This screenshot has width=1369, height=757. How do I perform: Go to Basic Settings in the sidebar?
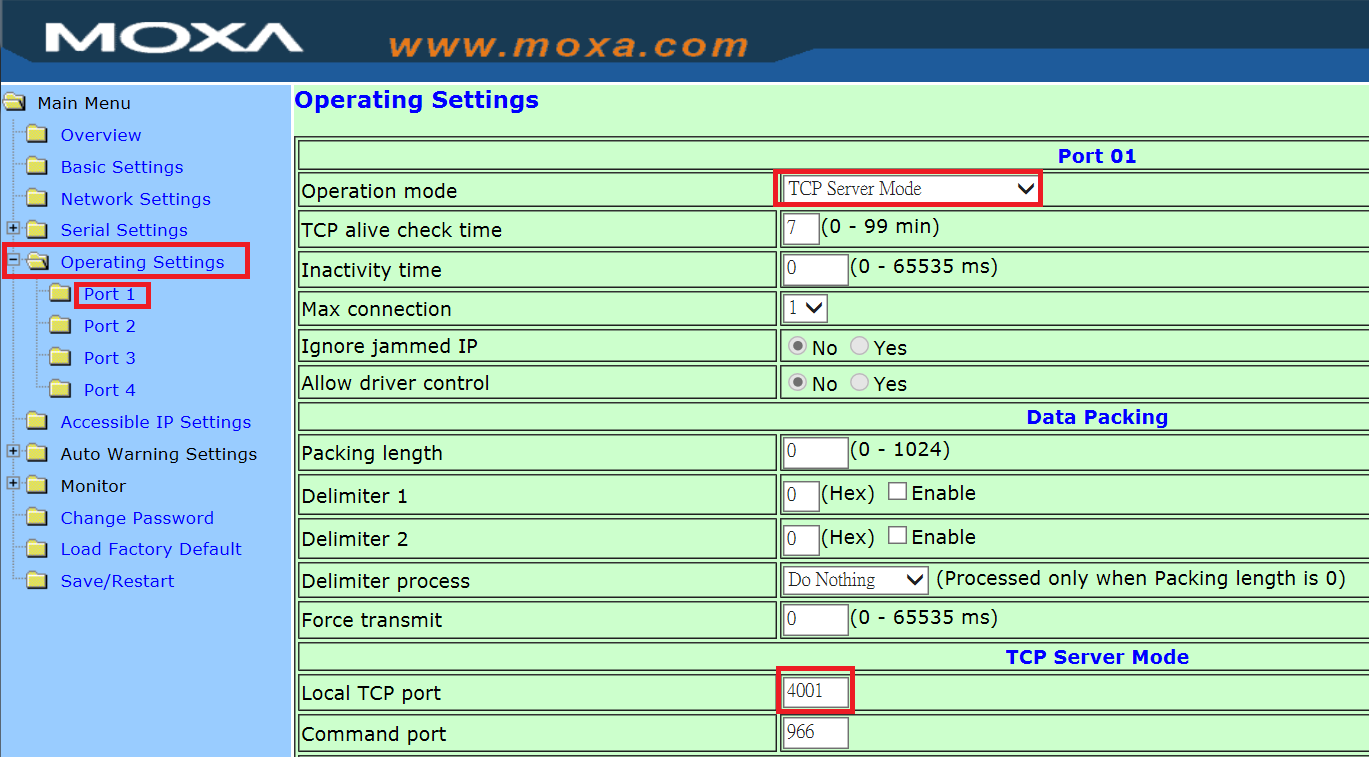121,166
